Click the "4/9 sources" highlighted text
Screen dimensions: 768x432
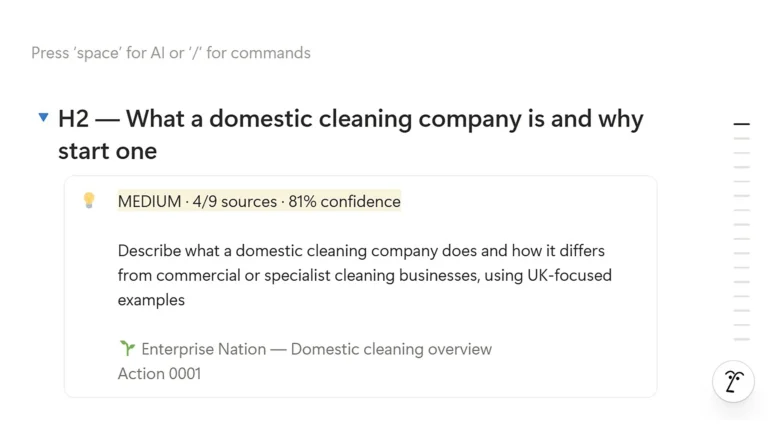click(x=235, y=201)
